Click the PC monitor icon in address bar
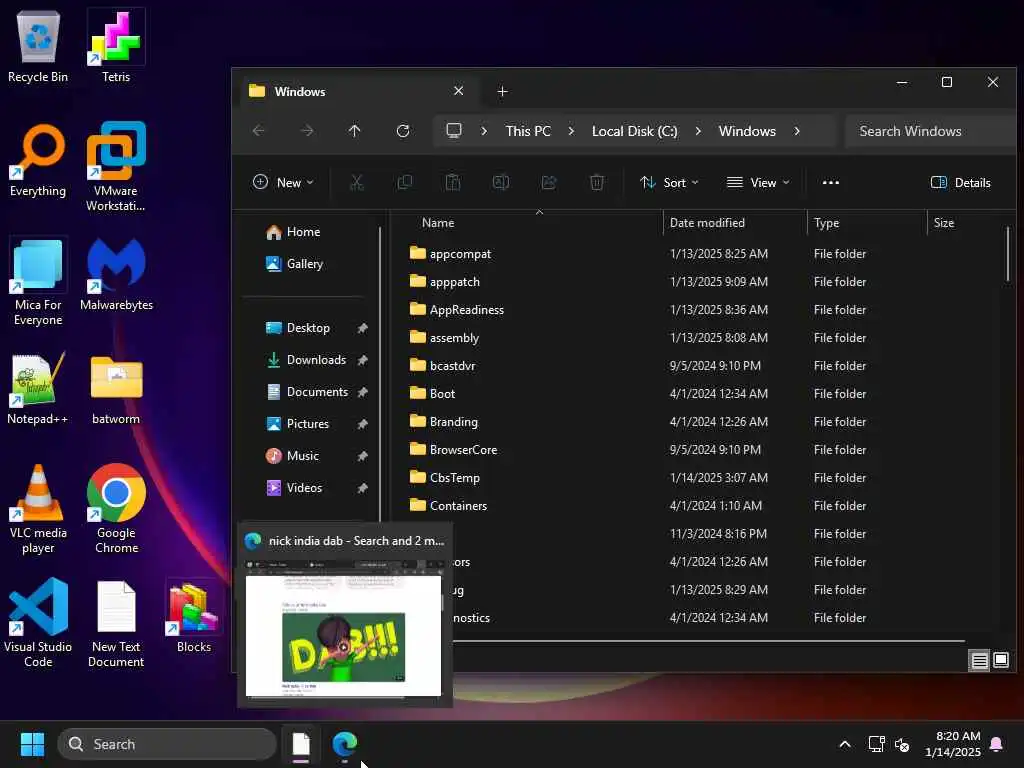This screenshot has width=1024, height=768. pyautogui.click(x=454, y=131)
